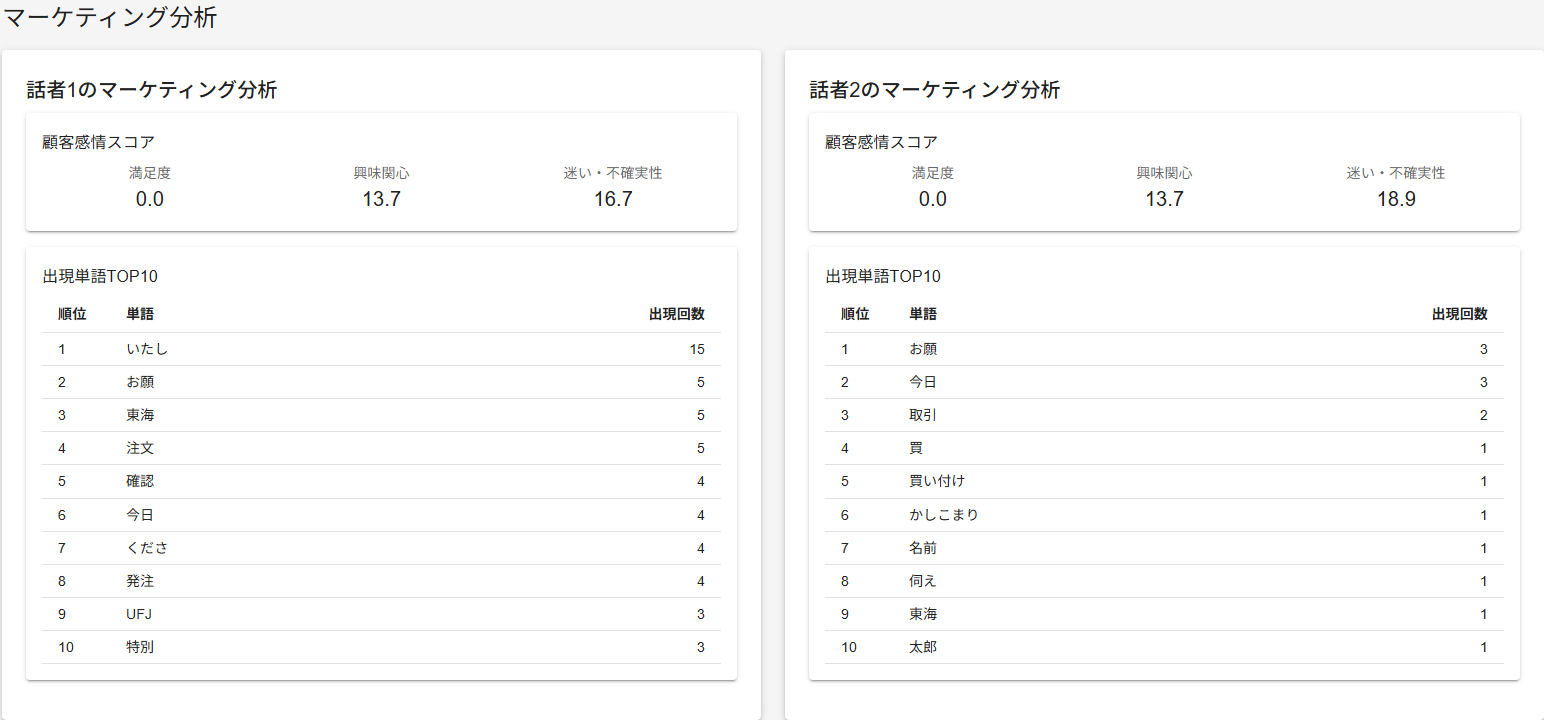The height and width of the screenshot is (720, 1544).
Task: Click speaker 2's 満足度 value 0.0
Action: pos(933,199)
